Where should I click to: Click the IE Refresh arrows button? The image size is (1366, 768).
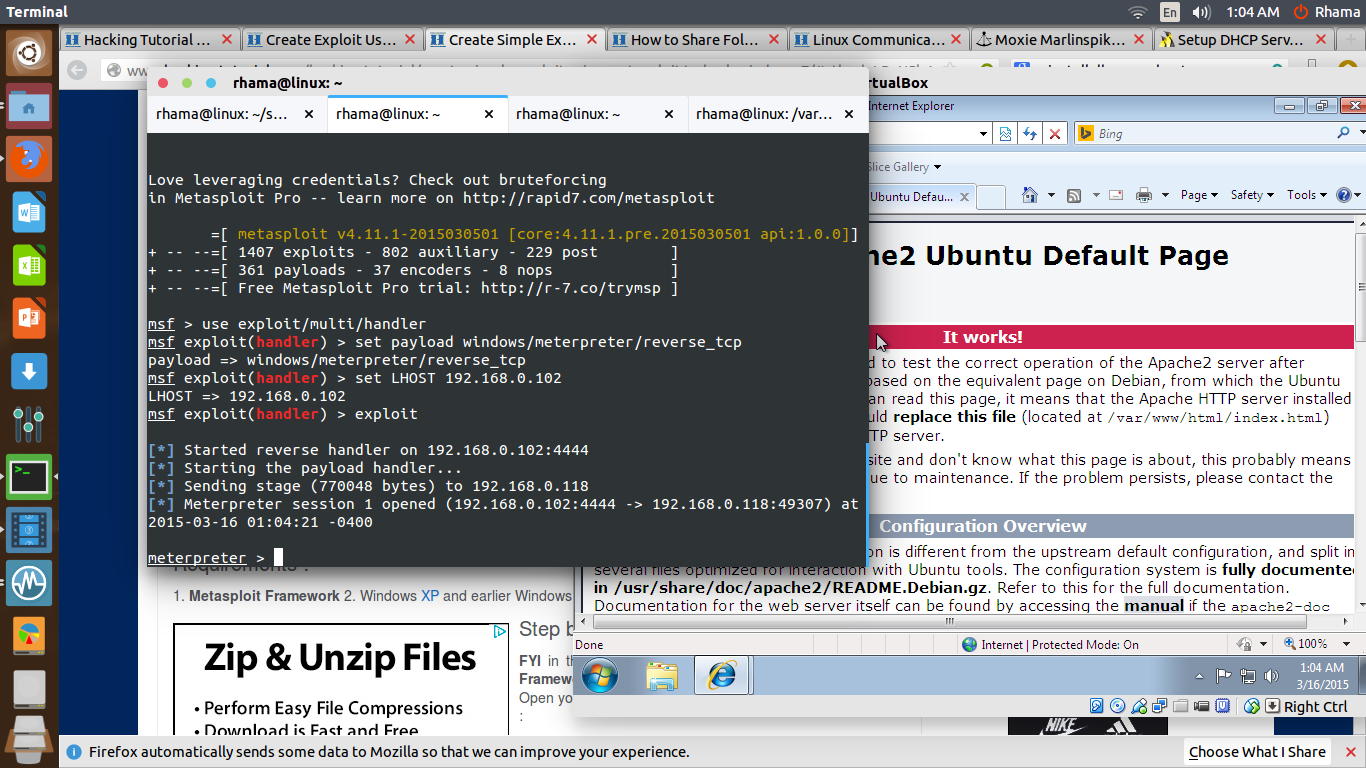(1030, 133)
